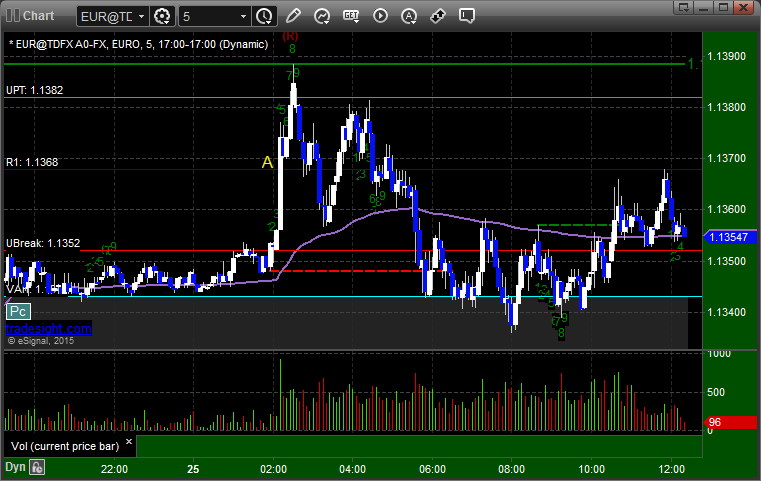The height and width of the screenshot is (481, 761).
Task: Click the symbol settings gear icon
Action: point(163,16)
